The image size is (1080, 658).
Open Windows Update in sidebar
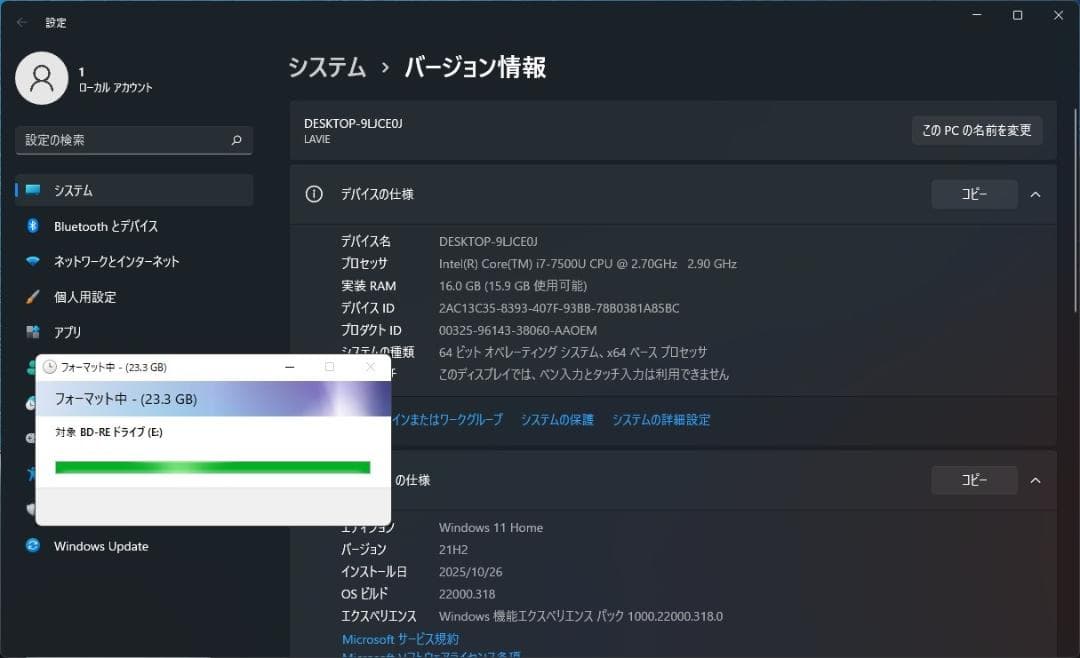pos(100,546)
